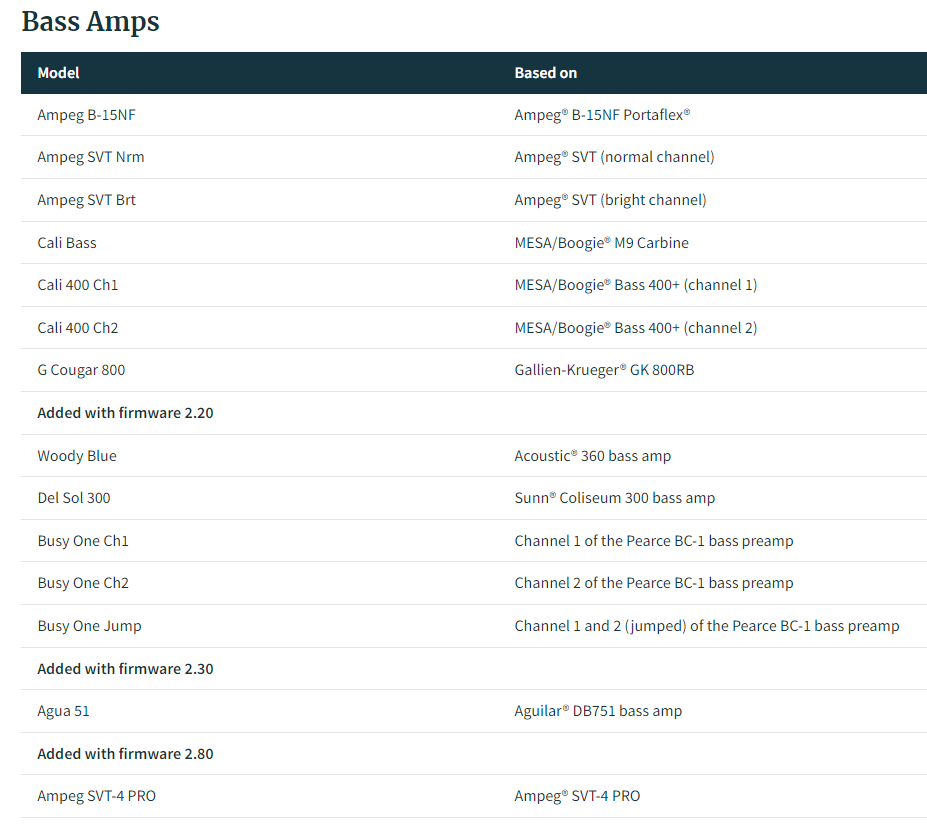Viewport: 927px width, 836px height.
Task: Select the 'Woody Blue' model cell
Action: 77,456
